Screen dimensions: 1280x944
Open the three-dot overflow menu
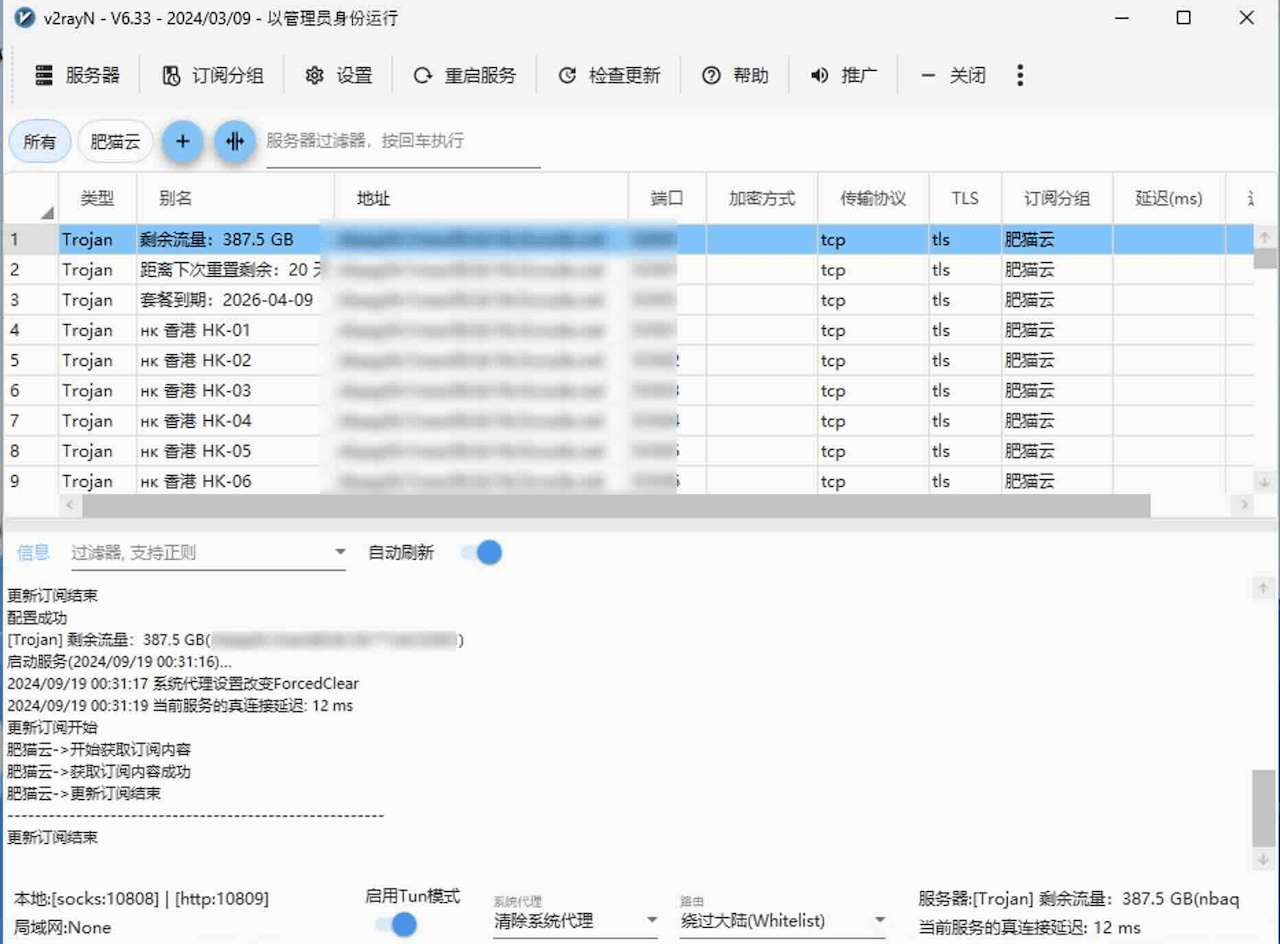(1020, 75)
